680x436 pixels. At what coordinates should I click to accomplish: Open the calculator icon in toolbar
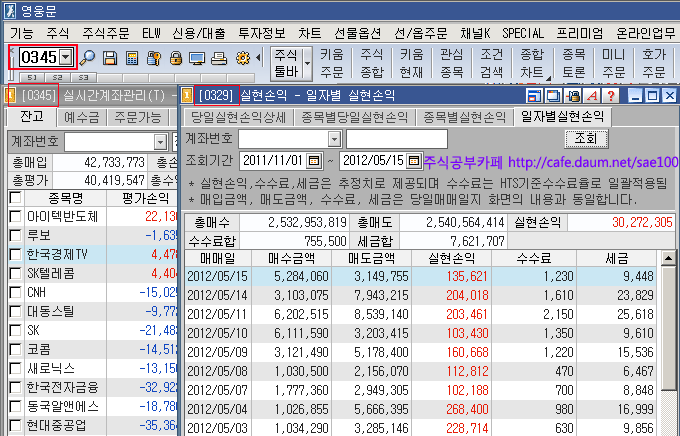(x=131, y=58)
